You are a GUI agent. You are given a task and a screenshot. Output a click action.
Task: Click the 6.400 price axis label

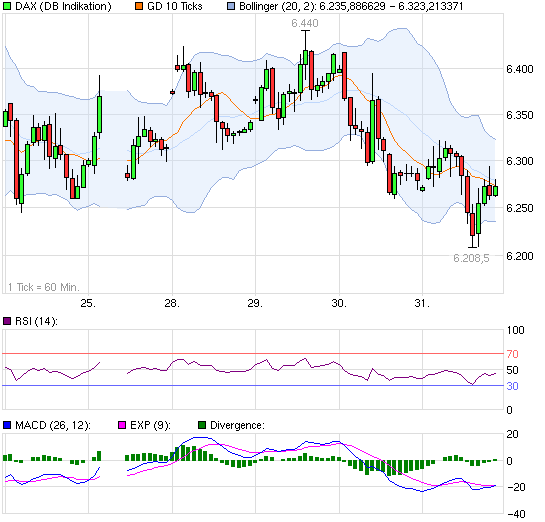point(520,69)
